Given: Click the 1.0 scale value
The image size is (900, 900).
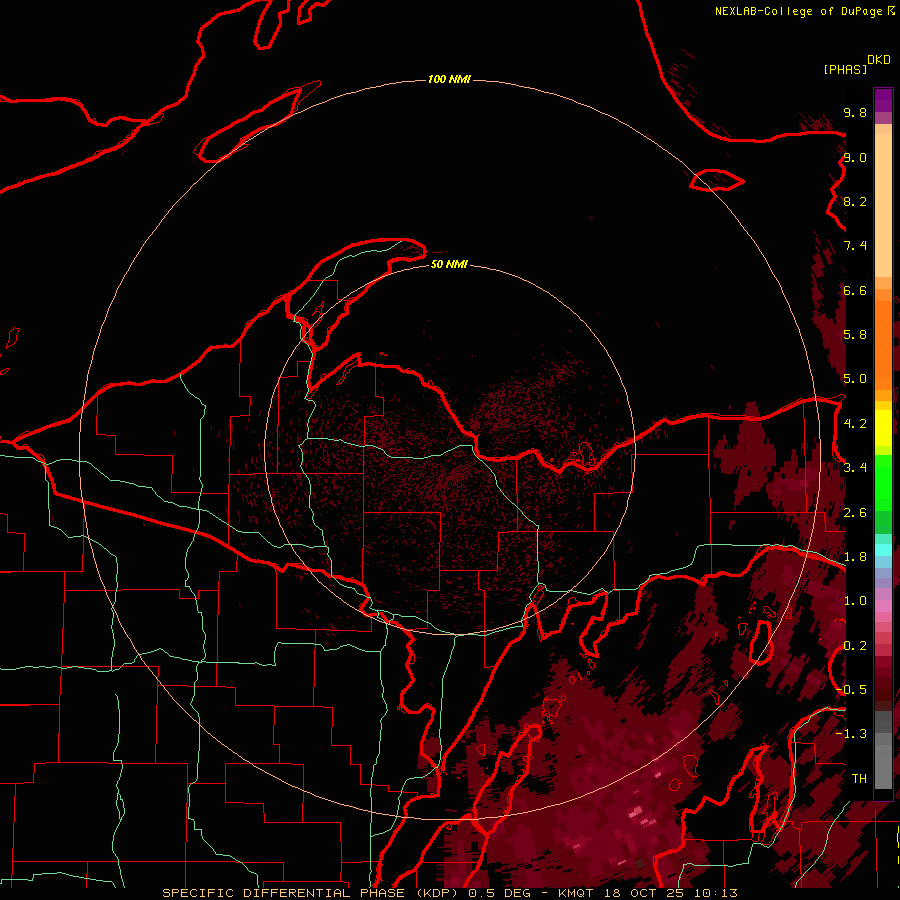Looking at the screenshot, I should (855, 601).
